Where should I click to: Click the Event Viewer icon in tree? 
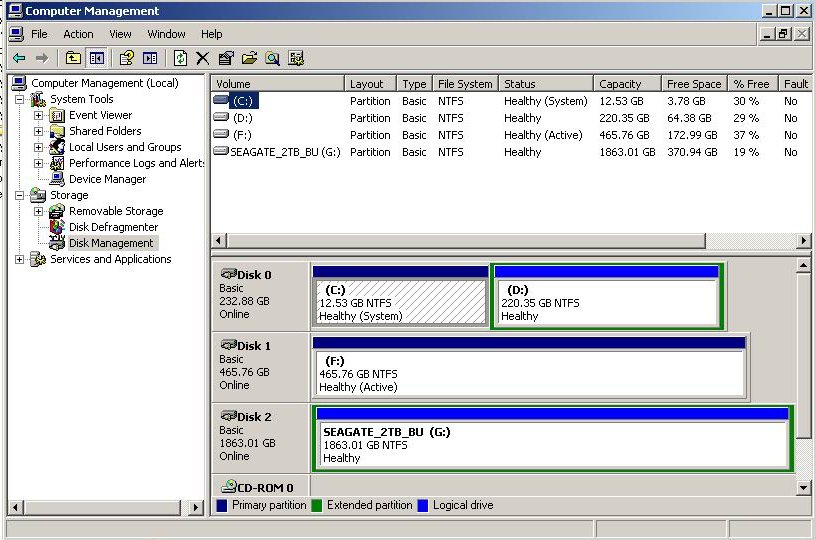[57, 115]
